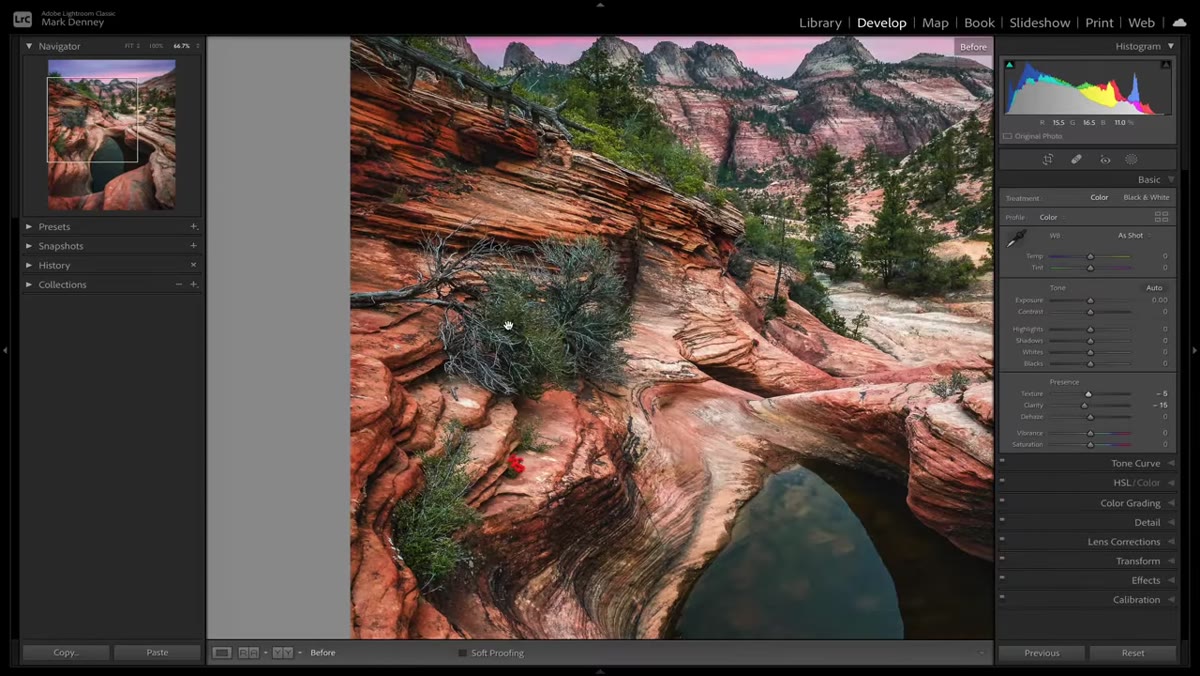
Task: Add new collection with plus icon
Action: click(x=194, y=284)
